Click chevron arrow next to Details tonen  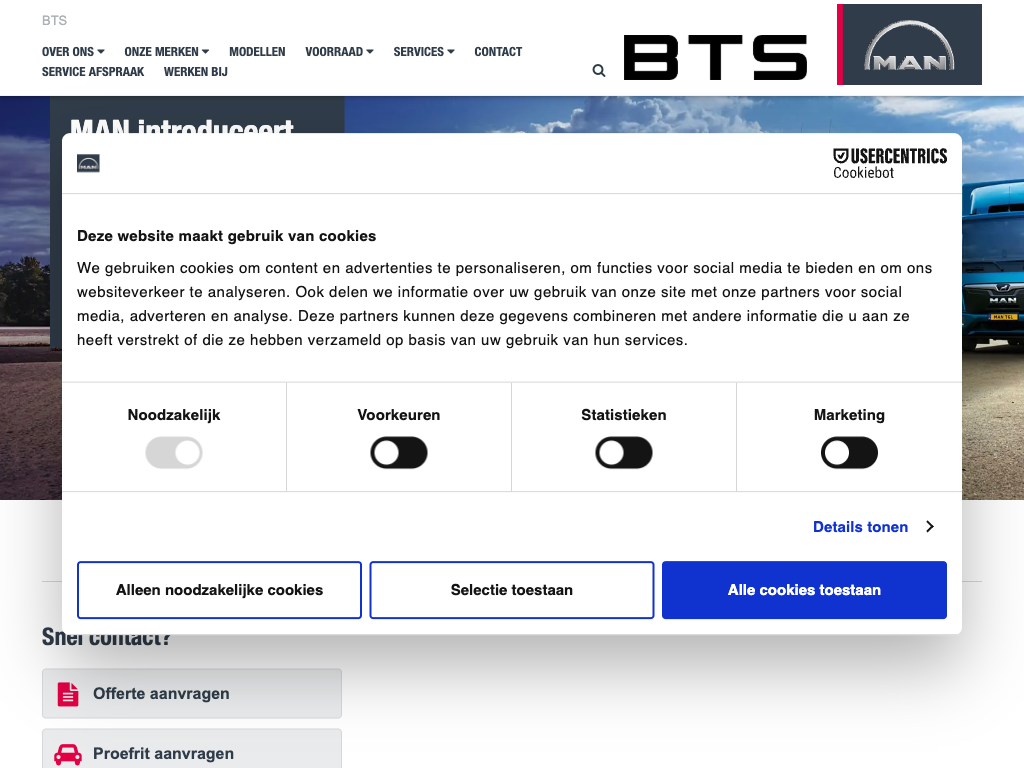click(929, 527)
